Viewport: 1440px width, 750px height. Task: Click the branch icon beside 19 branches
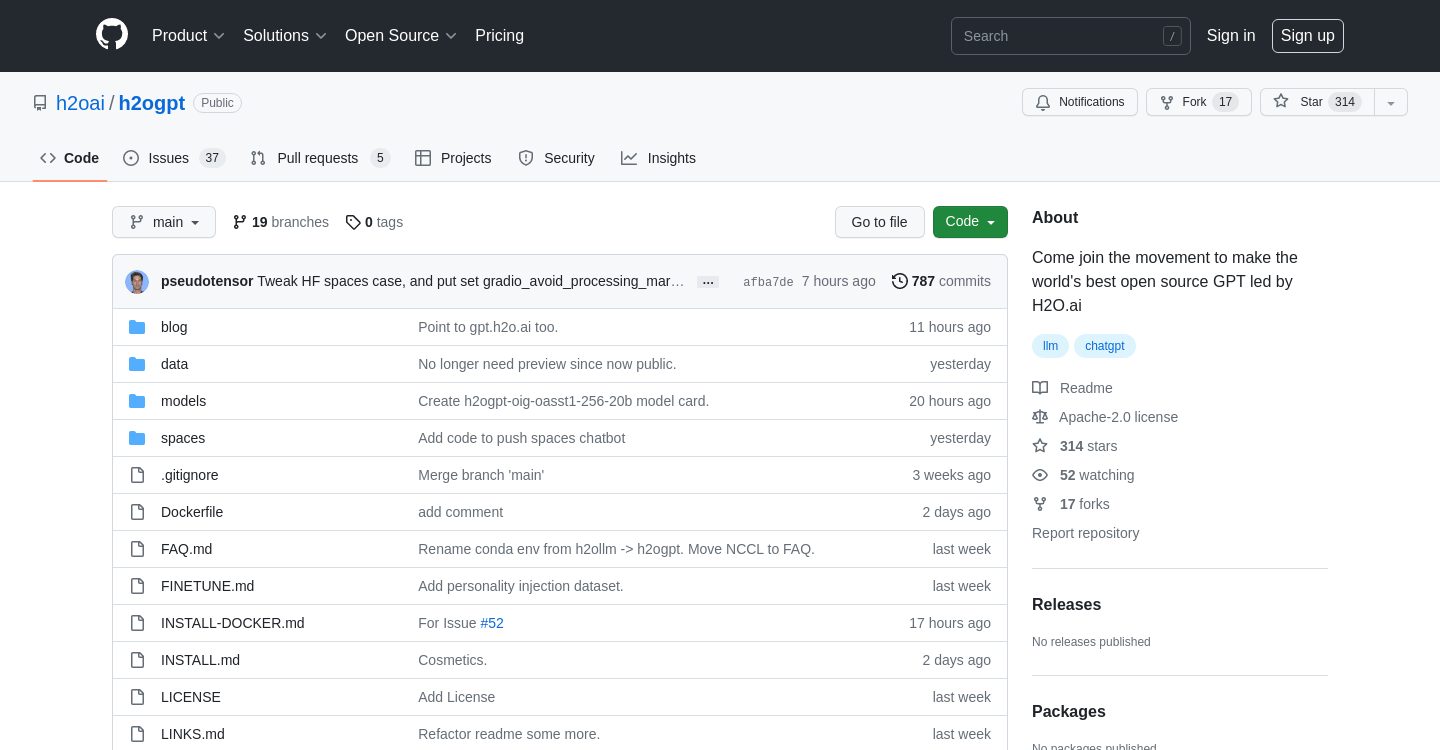tap(240, 222)
